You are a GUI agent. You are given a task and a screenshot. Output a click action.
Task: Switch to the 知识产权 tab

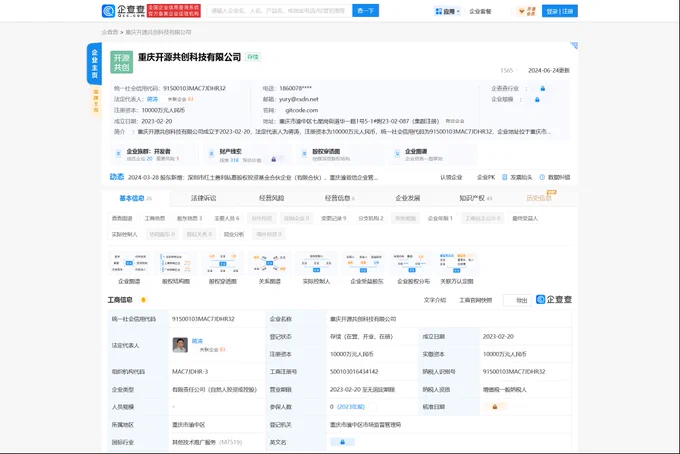[x=475, y=198]
